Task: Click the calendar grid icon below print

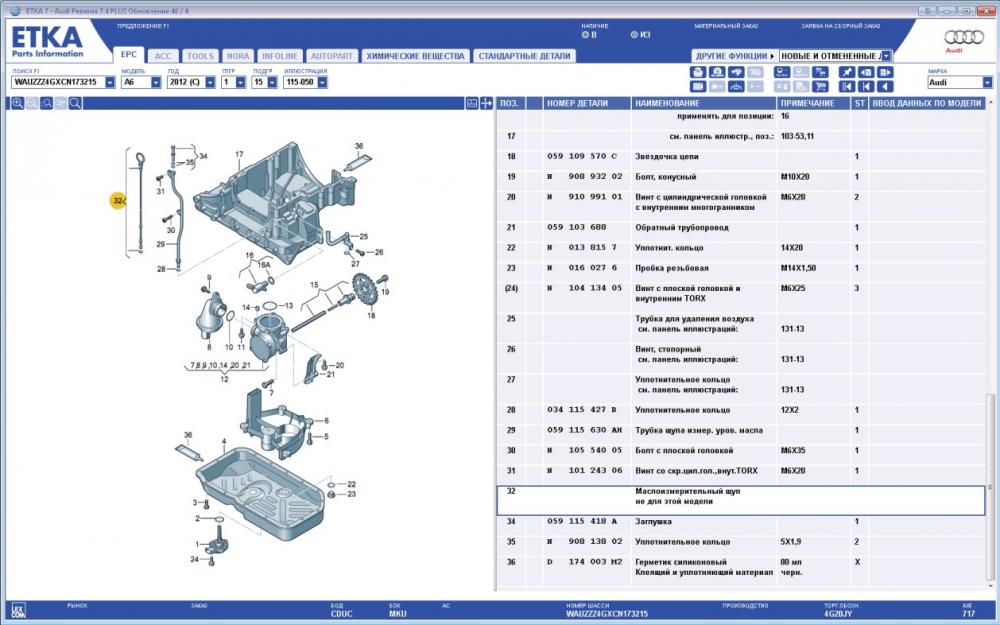Action: coord(698,86)
